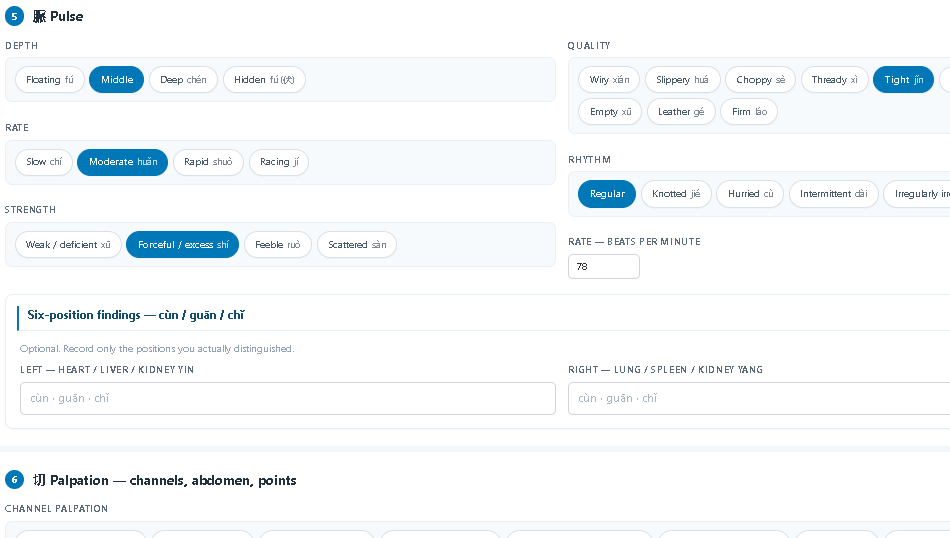Click the Palpation section heading text
The width and height of the screenshot is (950, 538).
click(165, 480)
